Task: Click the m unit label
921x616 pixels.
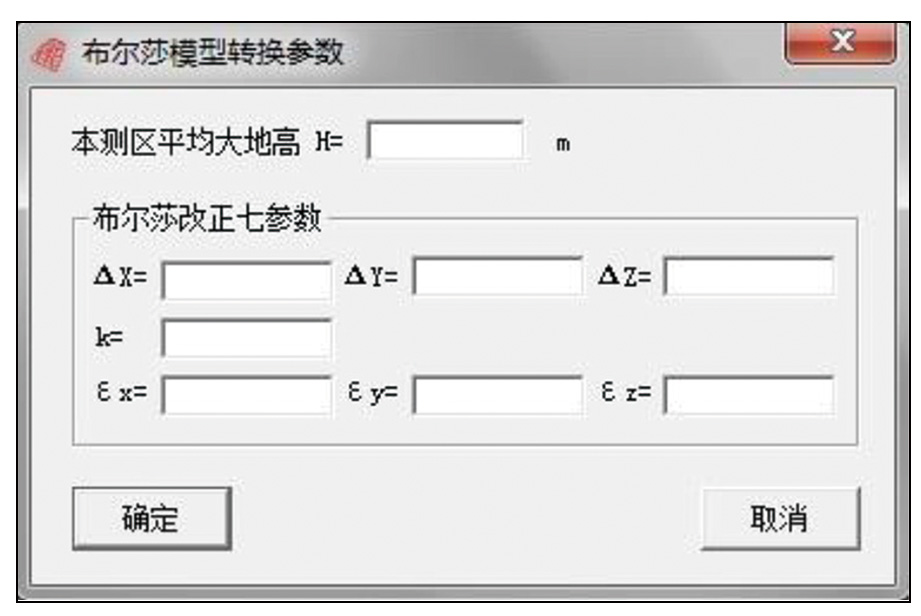Action: 563,143
